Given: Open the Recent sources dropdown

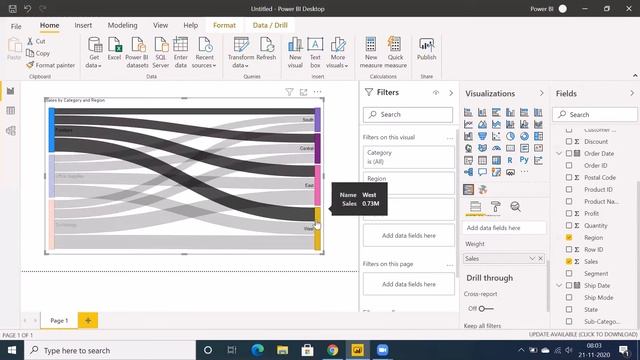Looking at the screenshot, I should click(x=204, y=52).
